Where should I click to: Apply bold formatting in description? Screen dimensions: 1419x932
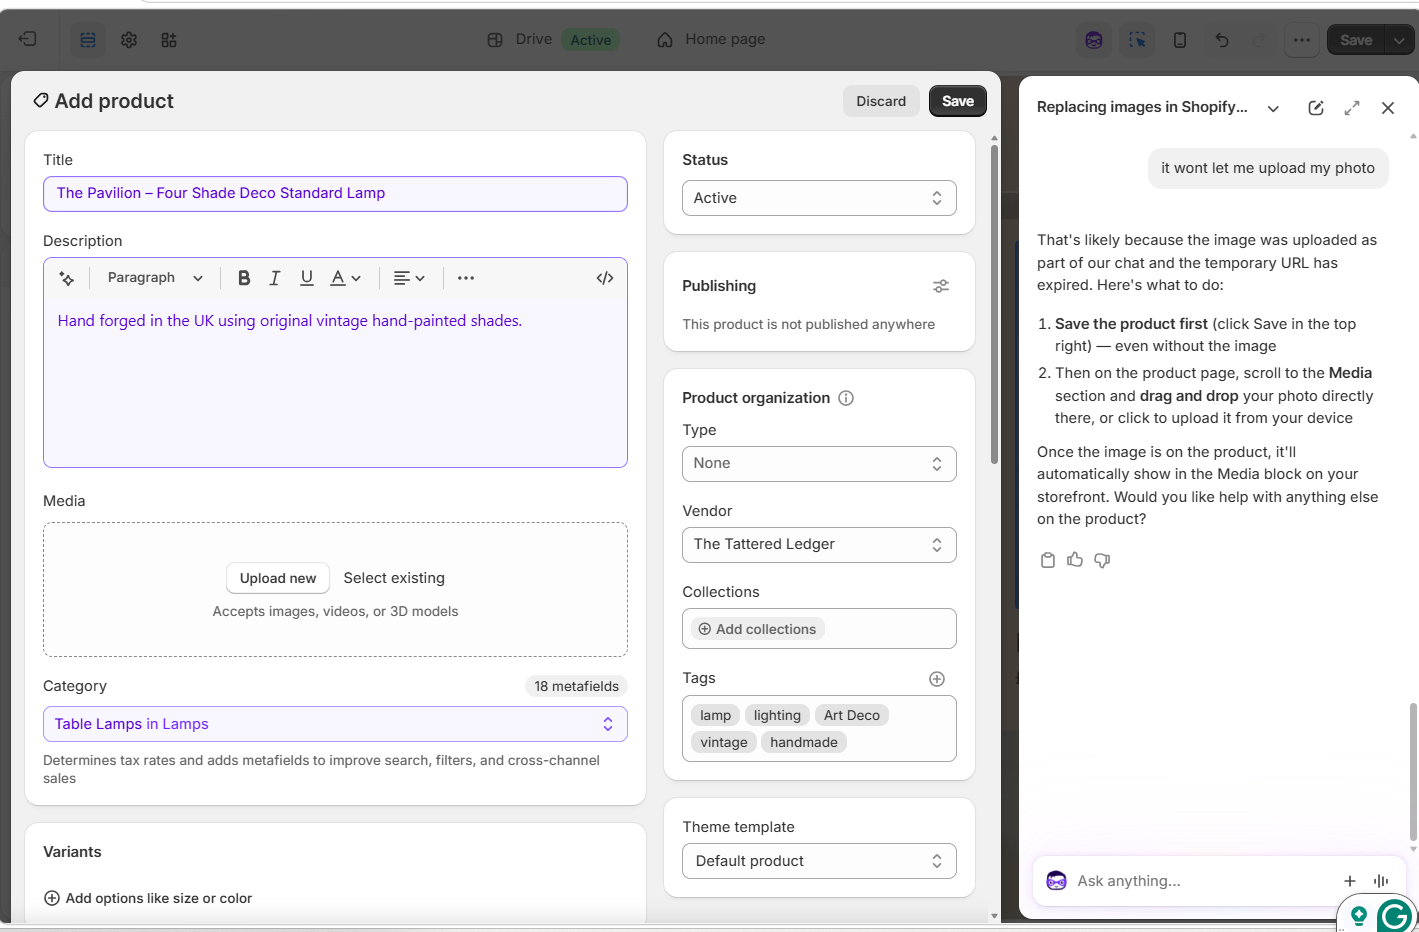[x=244, y=278]
